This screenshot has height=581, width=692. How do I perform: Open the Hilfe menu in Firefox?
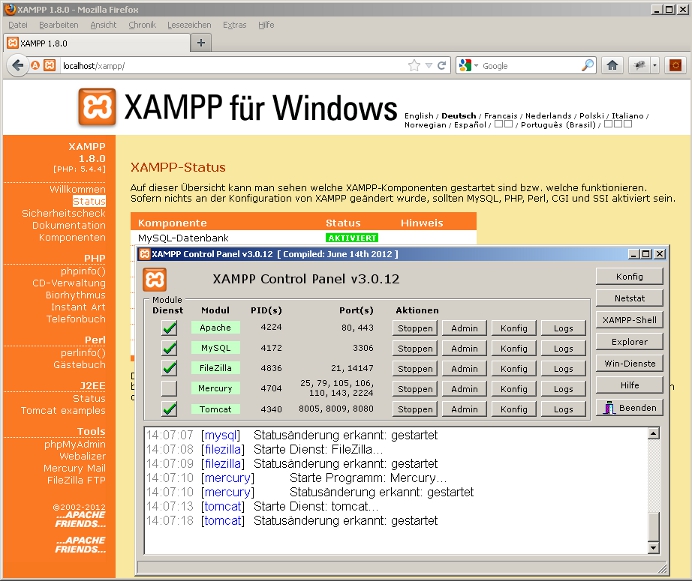click(x=266, y=25)
